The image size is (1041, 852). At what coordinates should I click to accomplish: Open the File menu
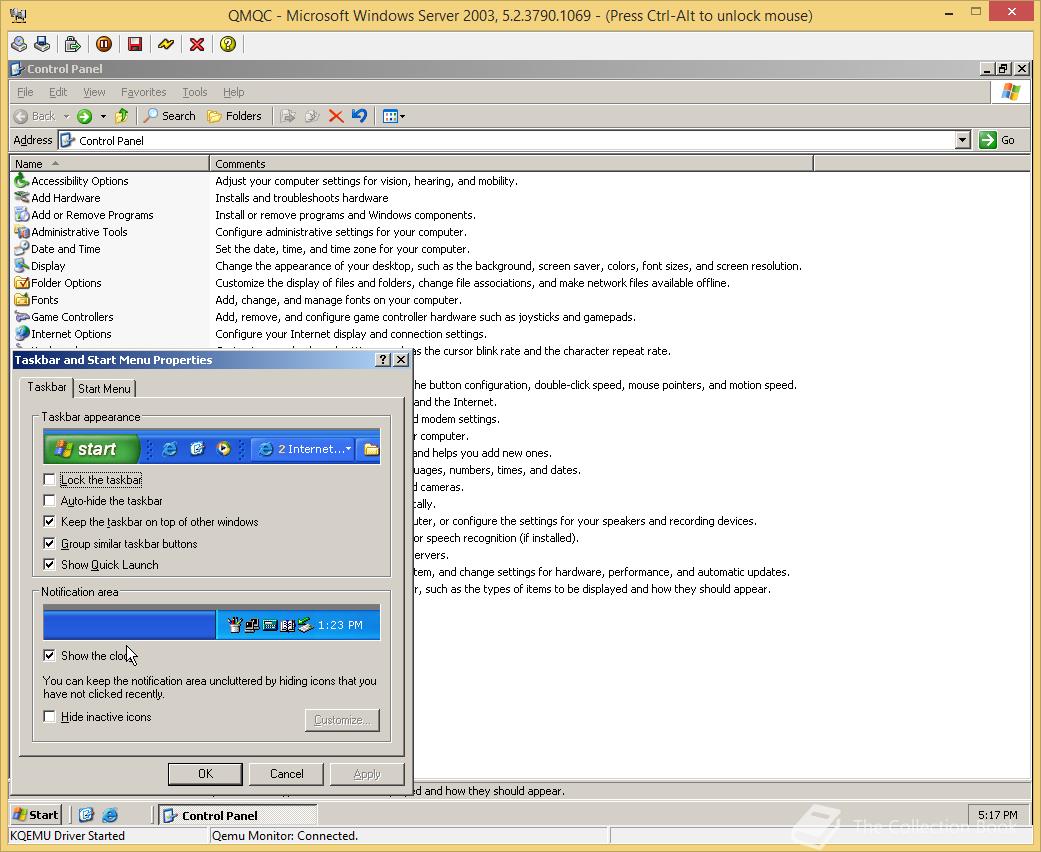25,92
